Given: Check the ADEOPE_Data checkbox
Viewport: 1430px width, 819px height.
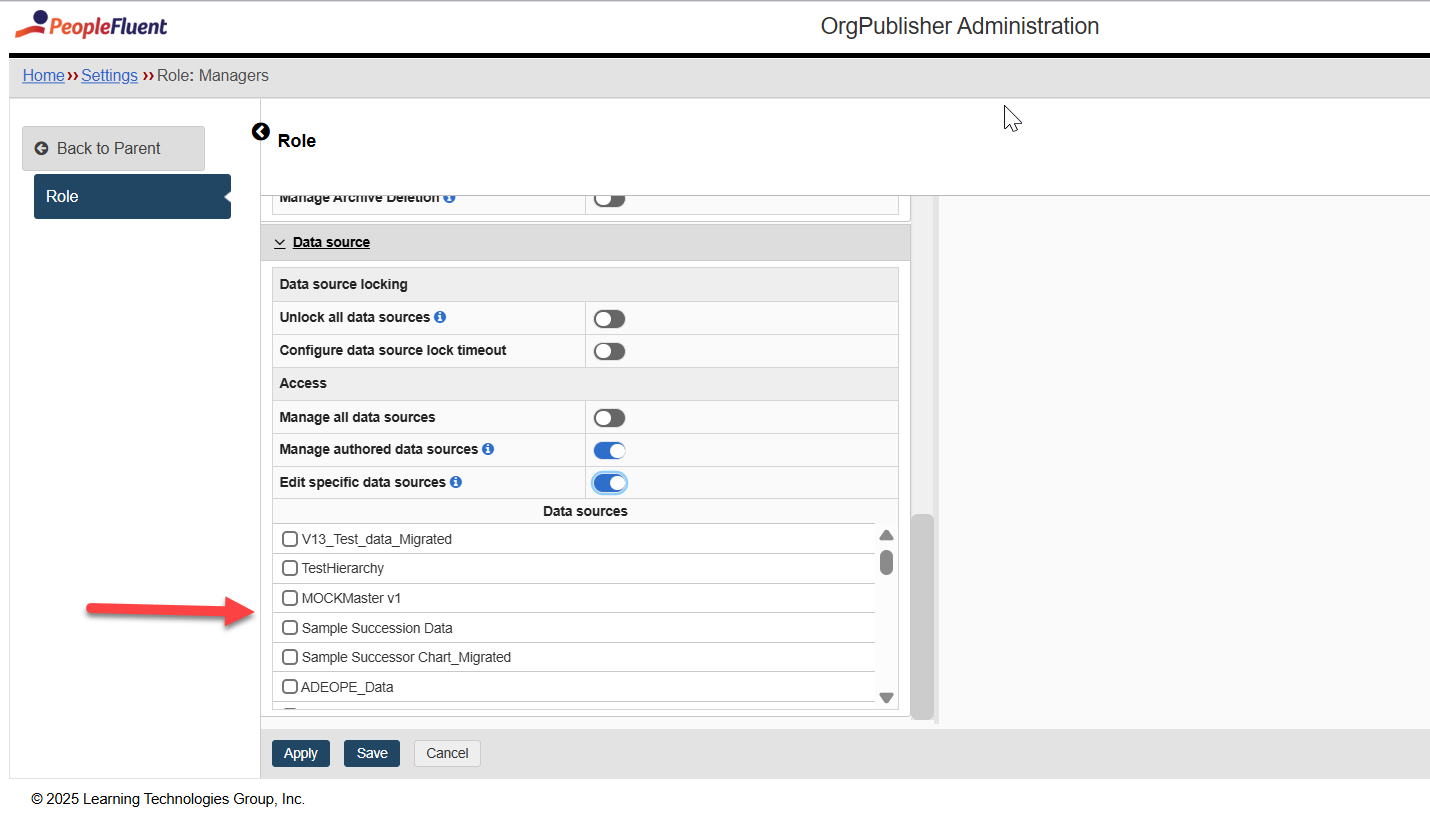Looking at the screenshot, I should point(290,687).
